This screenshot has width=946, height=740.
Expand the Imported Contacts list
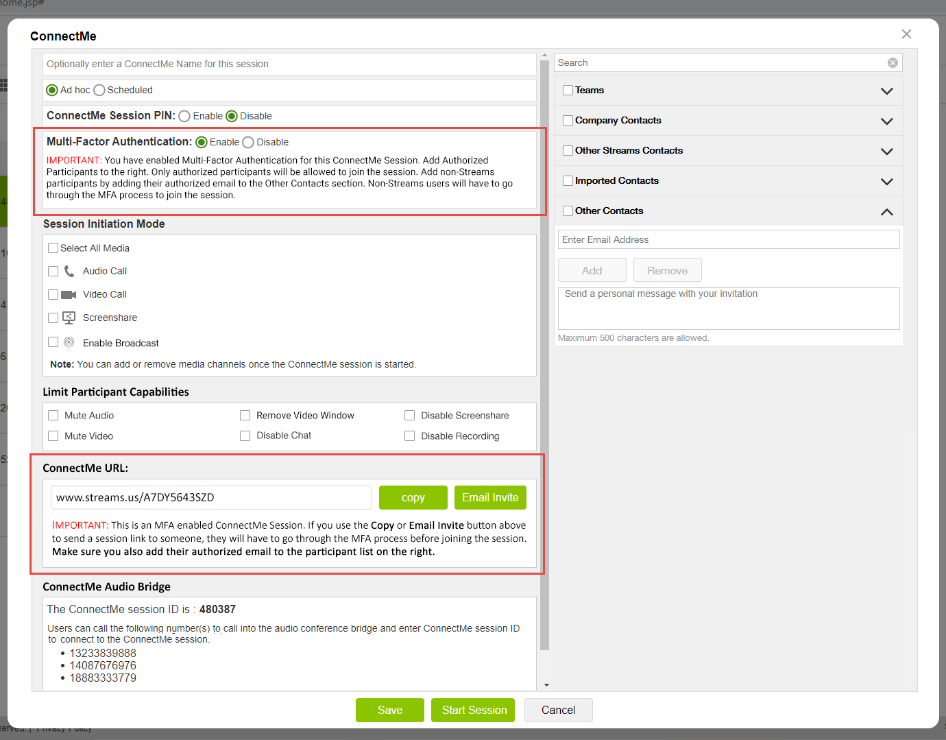[x=886, y=181]
